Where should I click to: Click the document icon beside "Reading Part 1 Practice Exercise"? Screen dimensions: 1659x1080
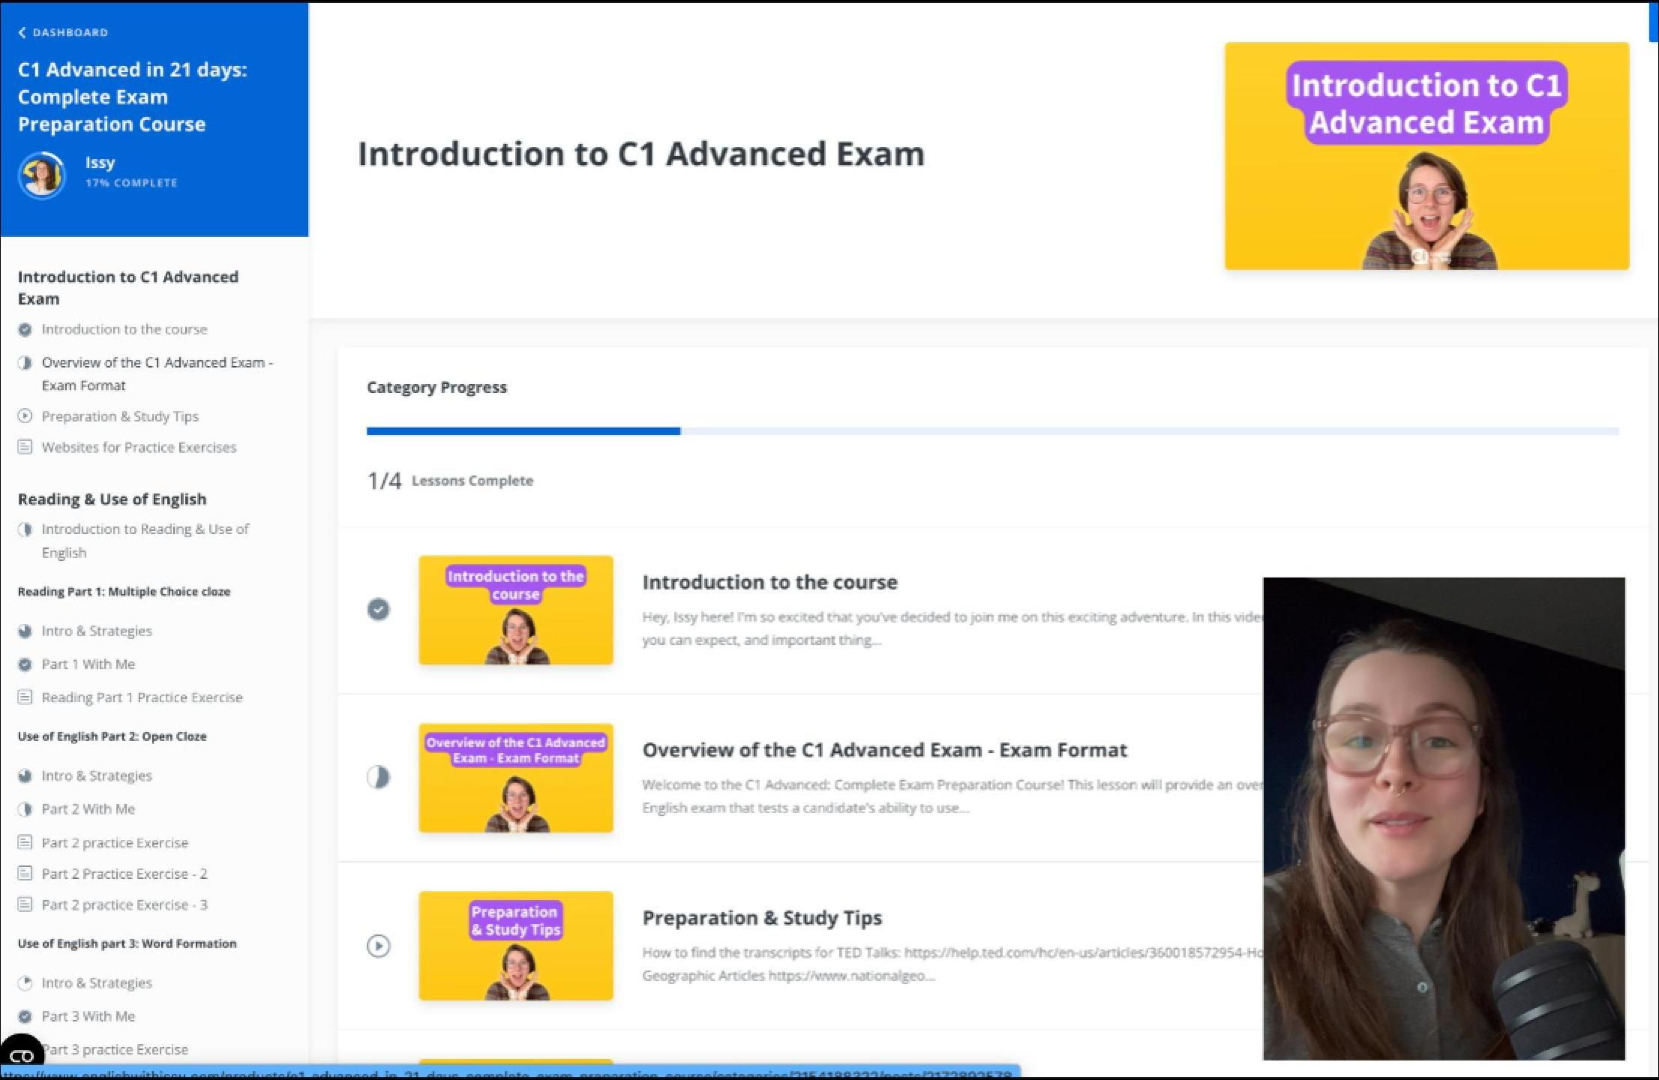coord(25,697)
